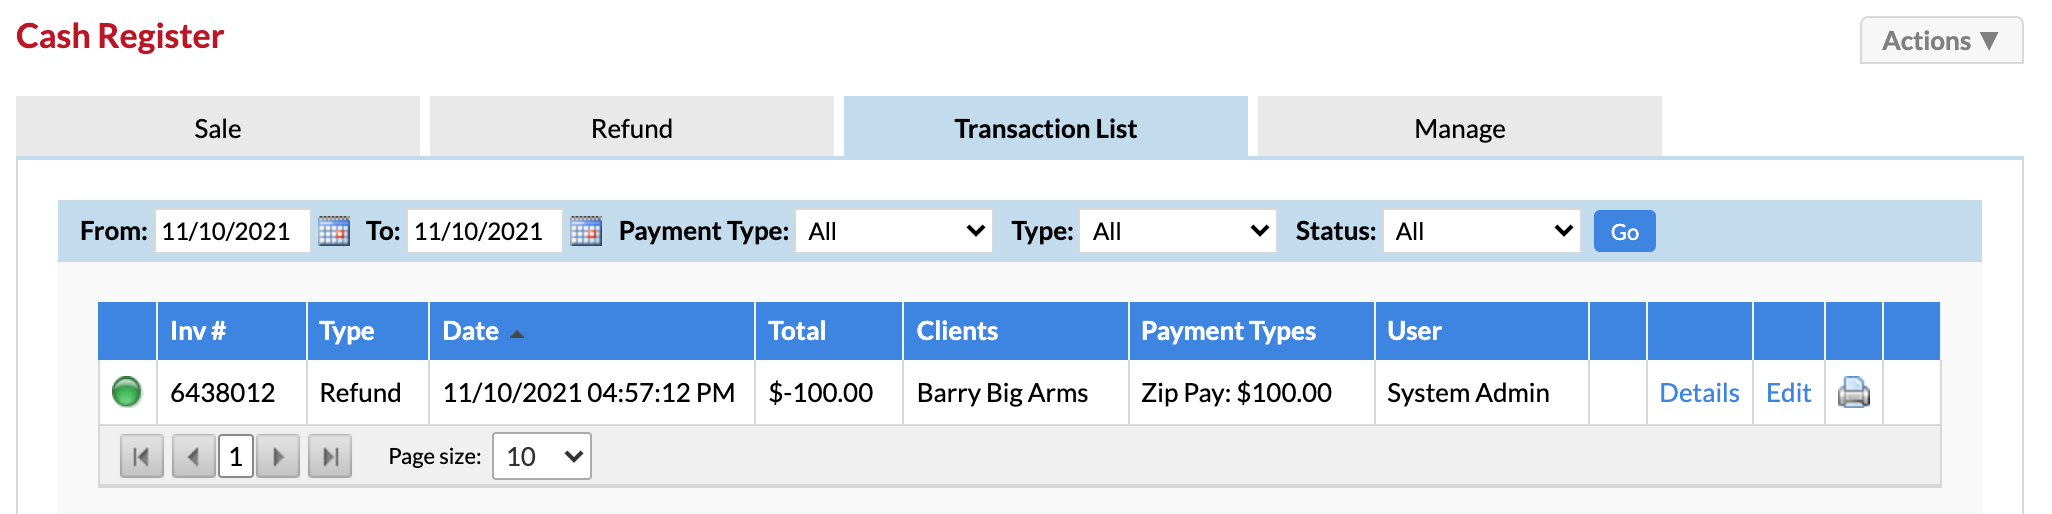The height and width of the screenshot is (514, 2052).
Task: Click the green status indicator for 6438012
Action: (x=127, y=391)
